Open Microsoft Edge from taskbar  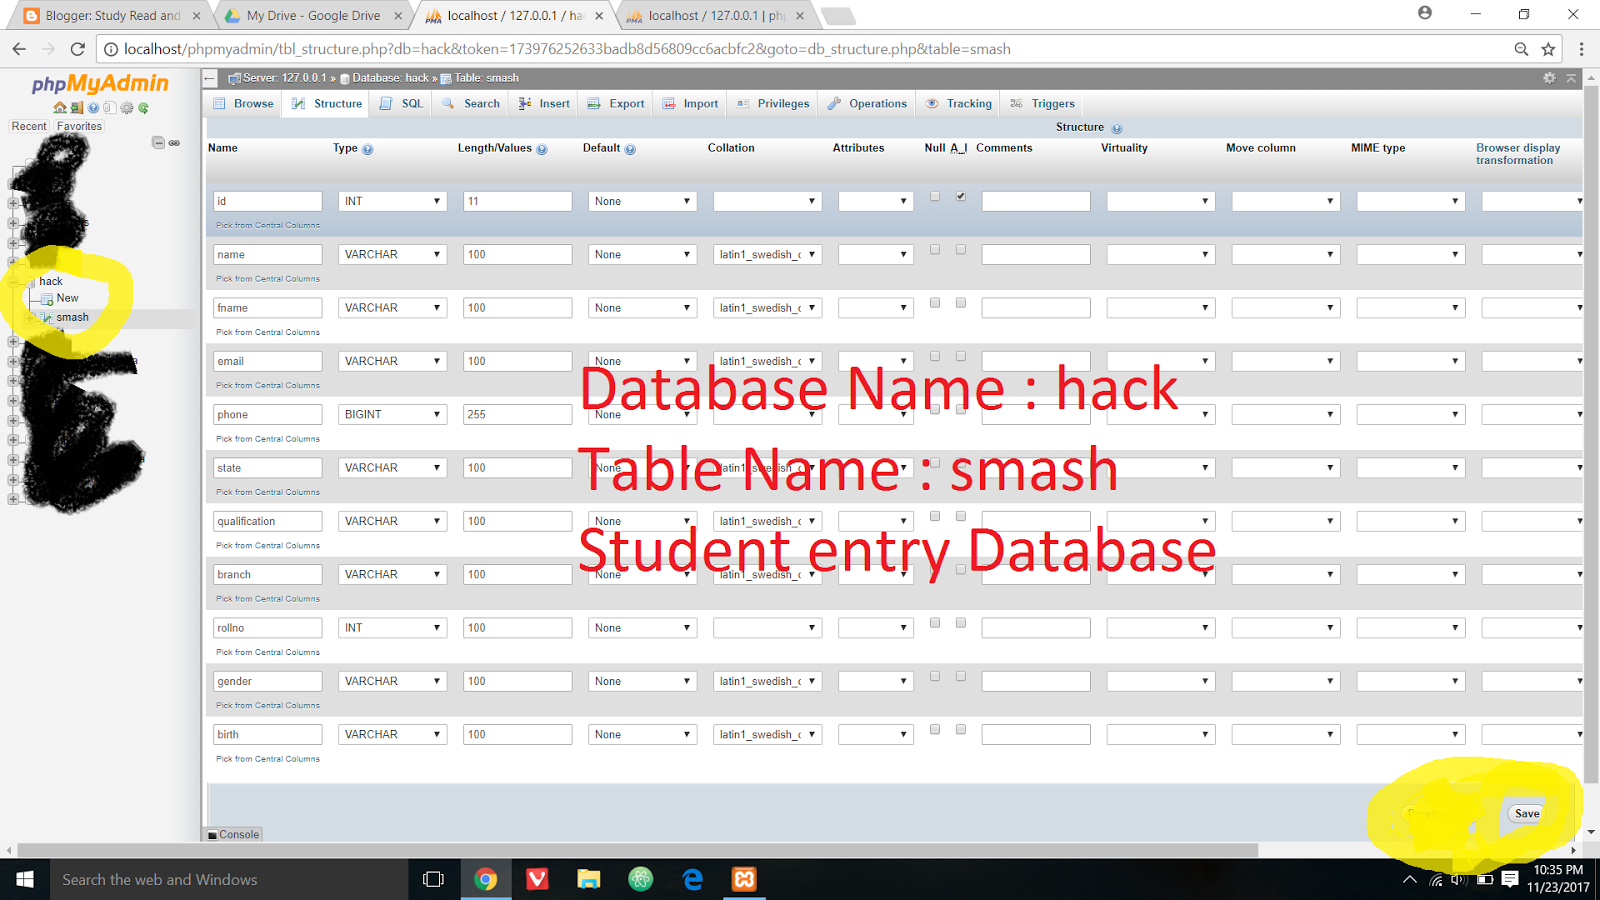pos(692,879)
